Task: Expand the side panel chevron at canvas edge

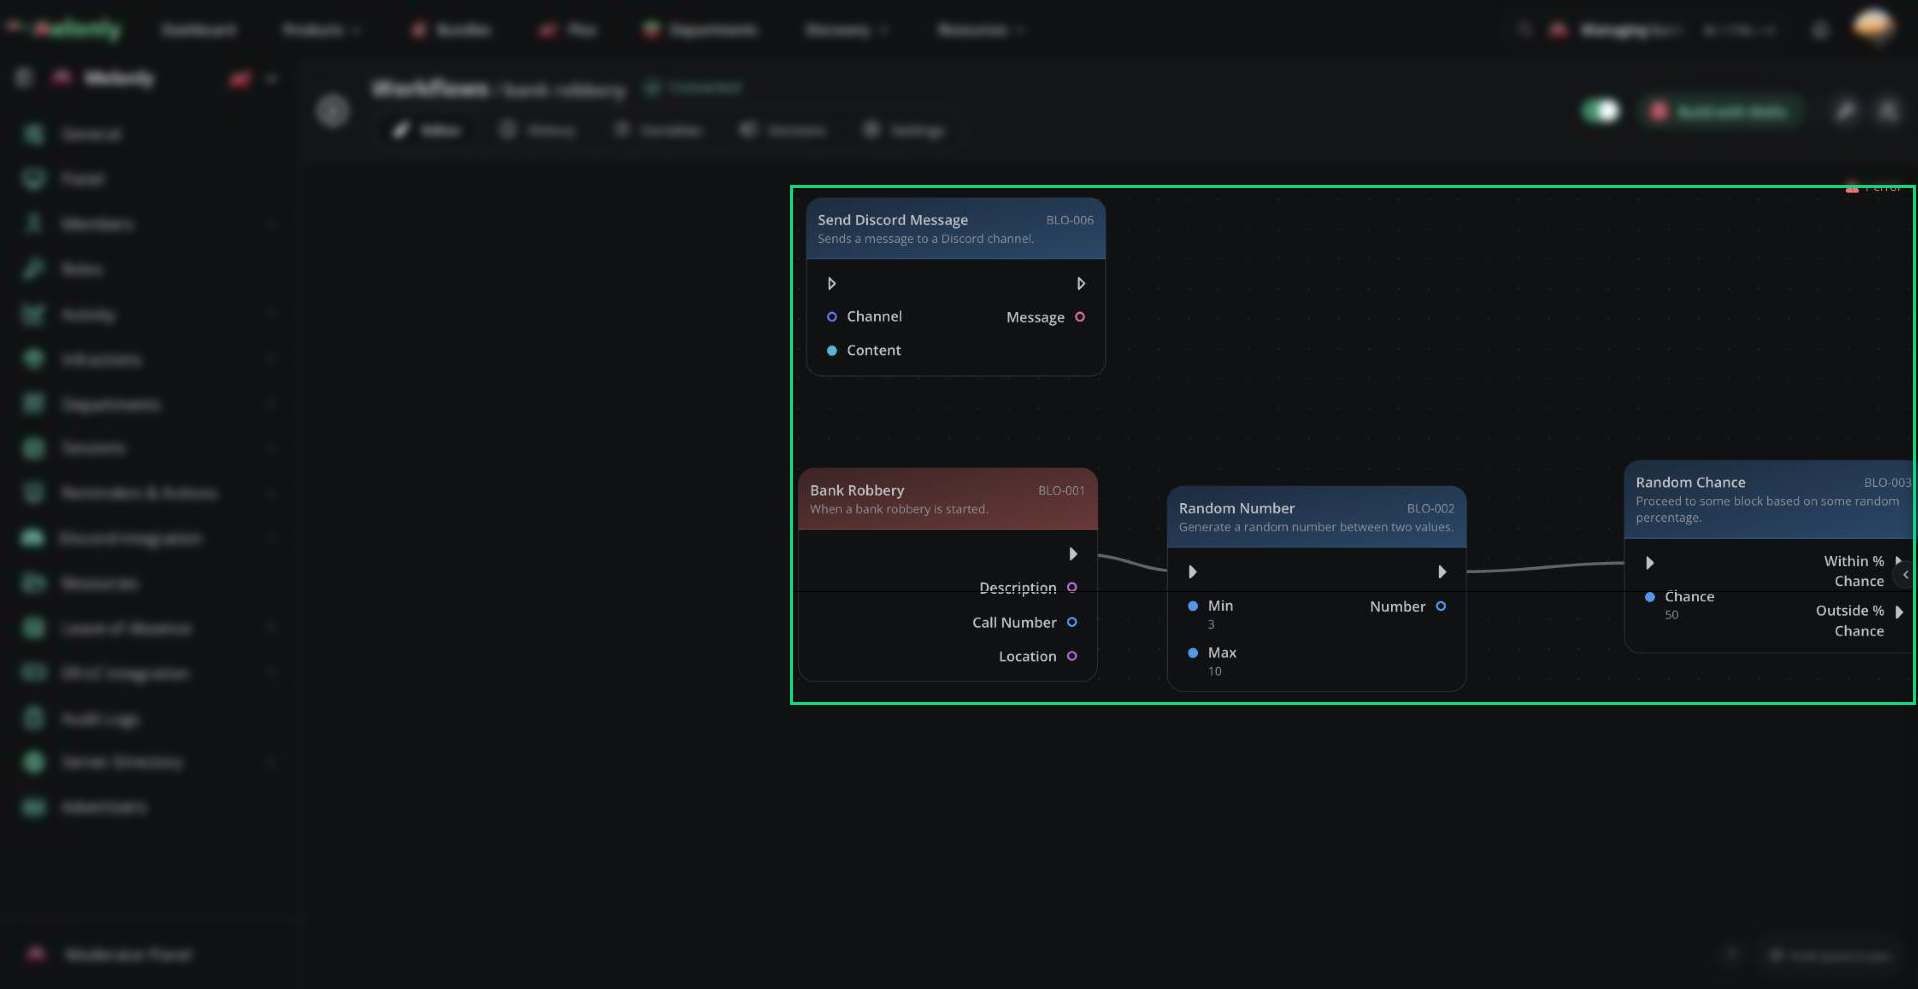Action: tap(1905, 575)
